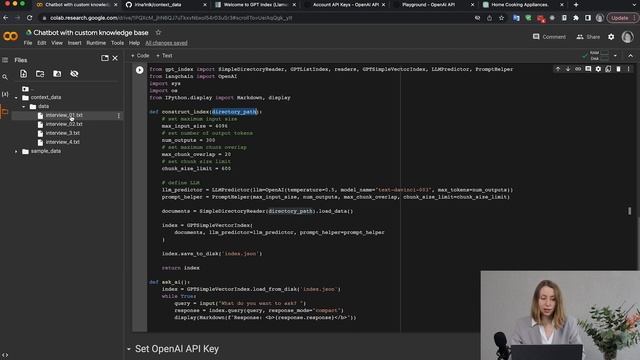Open the table of contents sidebar icon
640x360 pixels.
pyautogui.click(x=5, y=60)
